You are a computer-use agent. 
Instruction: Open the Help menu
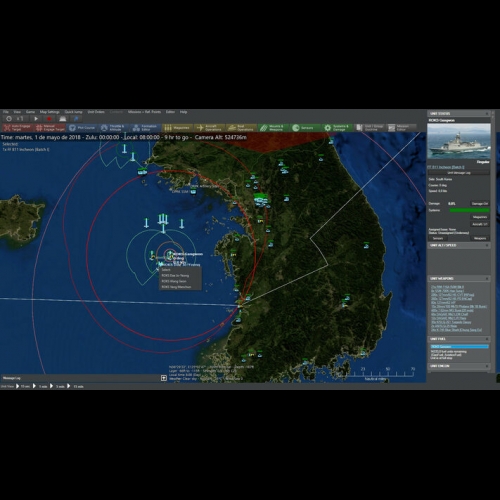(x=183, y=112)
